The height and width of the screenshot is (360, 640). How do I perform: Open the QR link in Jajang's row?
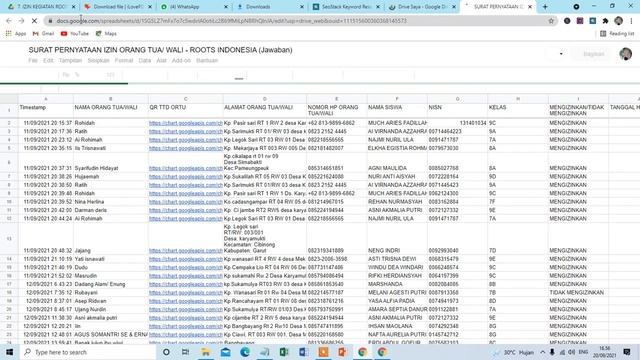[186, 251]
